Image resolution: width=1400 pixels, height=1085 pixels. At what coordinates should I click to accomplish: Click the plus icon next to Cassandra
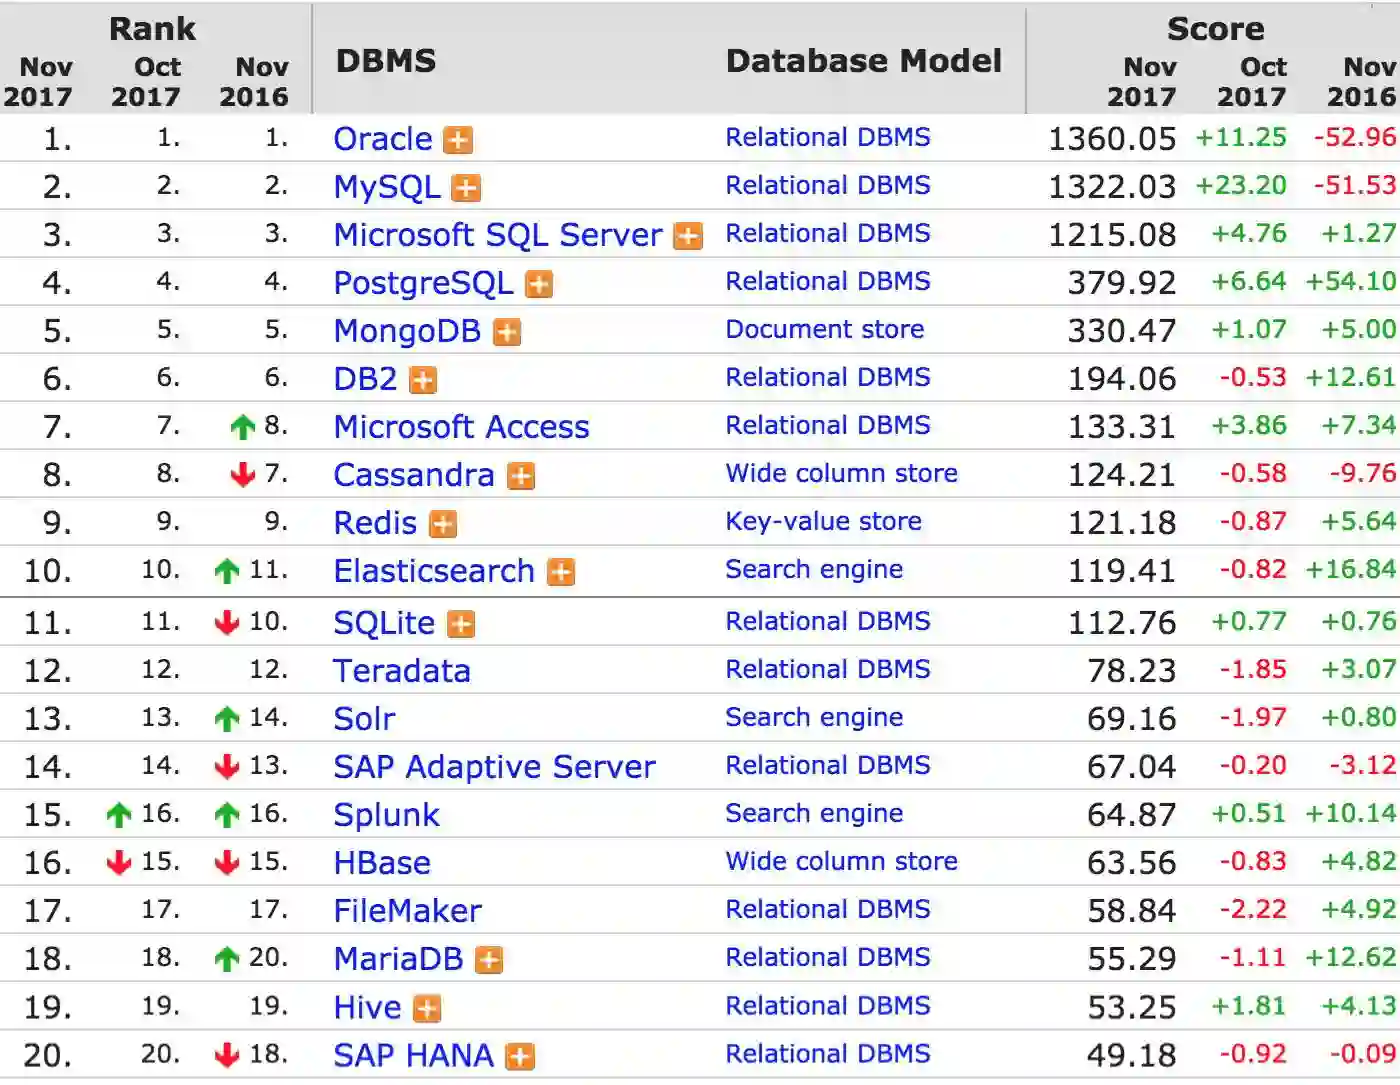tap(520, 476)
